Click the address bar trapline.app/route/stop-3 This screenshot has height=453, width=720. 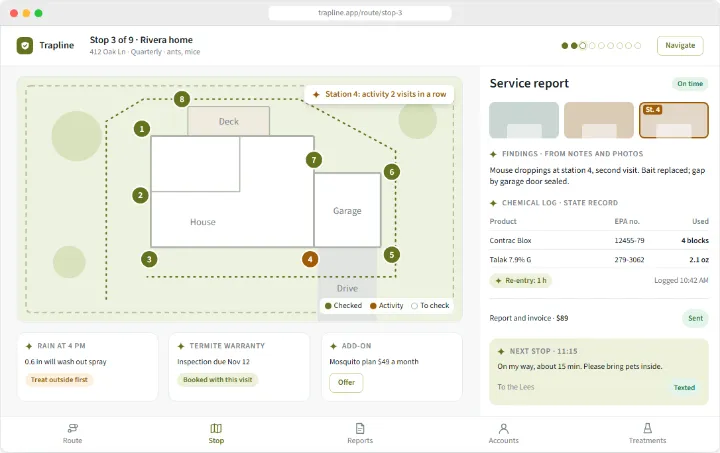pyautogui.click(x=360, y=13)
